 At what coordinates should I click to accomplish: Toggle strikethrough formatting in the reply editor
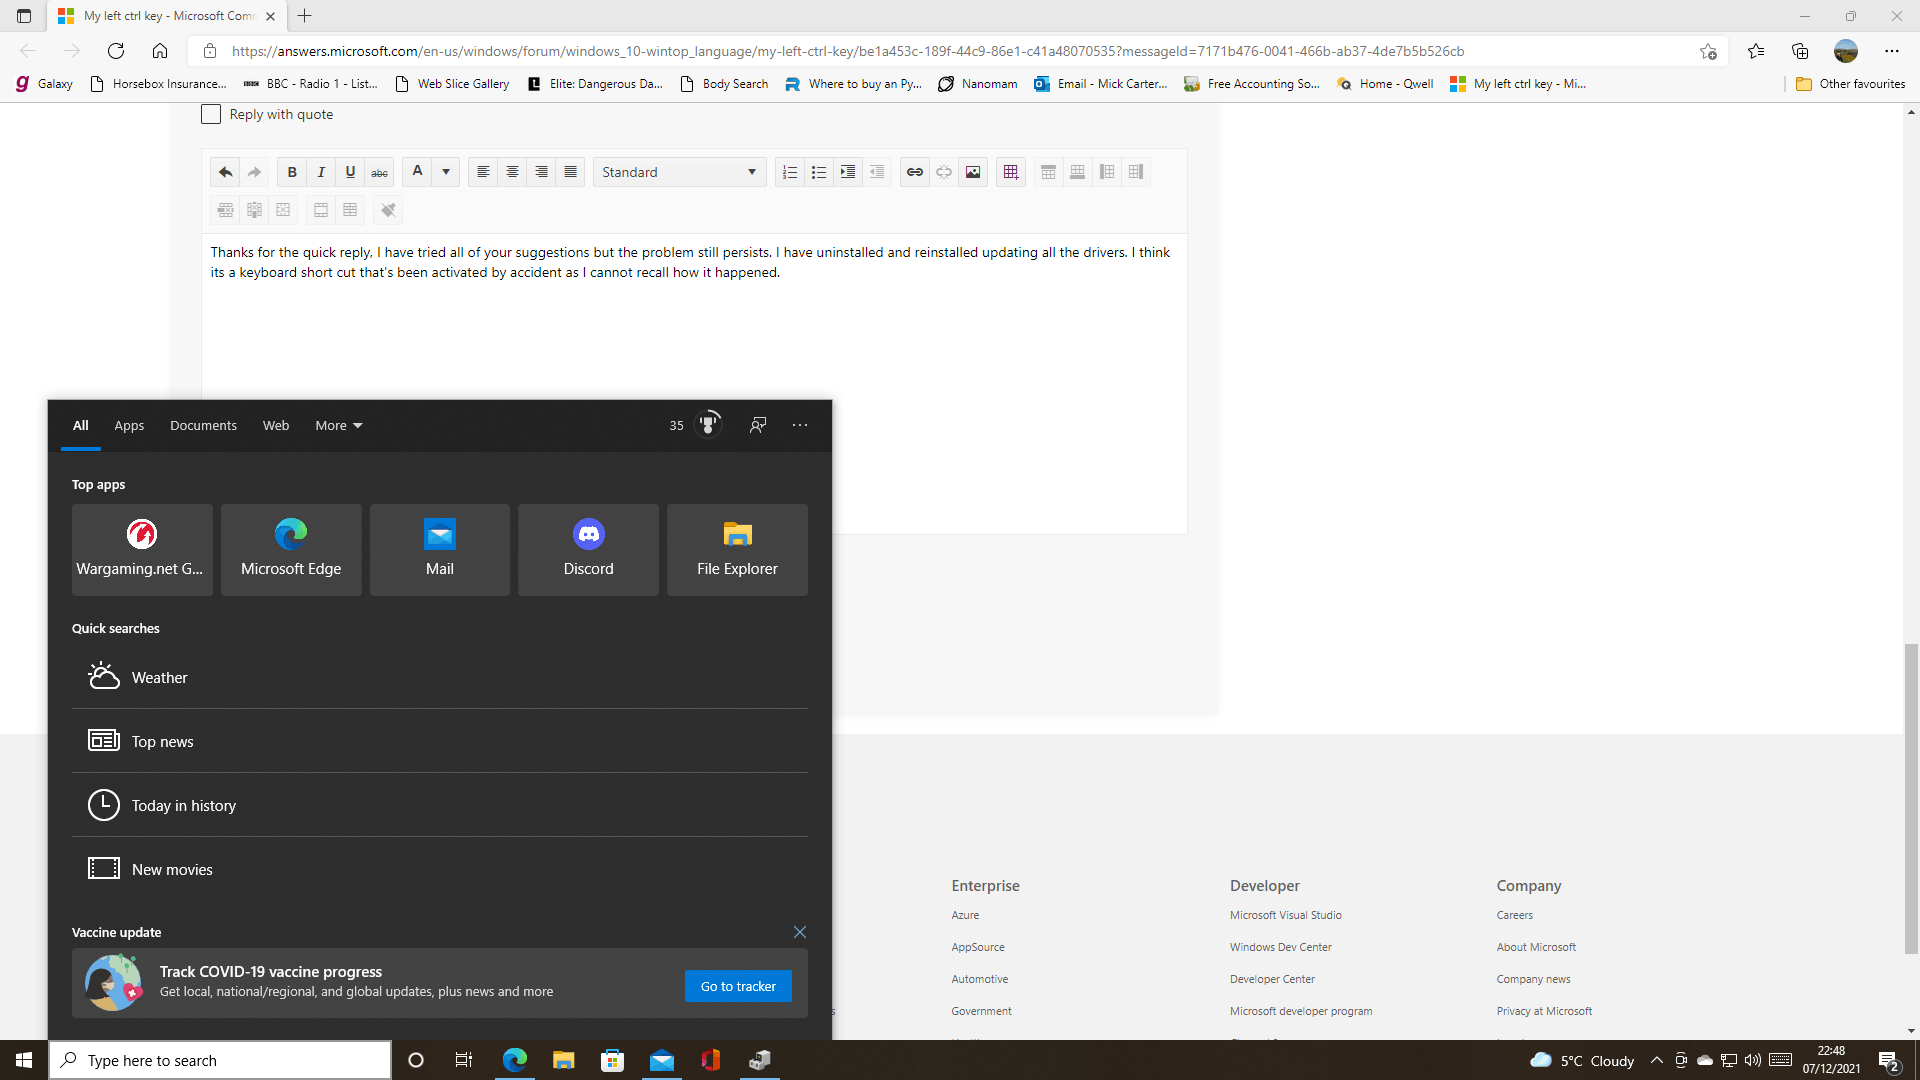click(x=379, y=172)
